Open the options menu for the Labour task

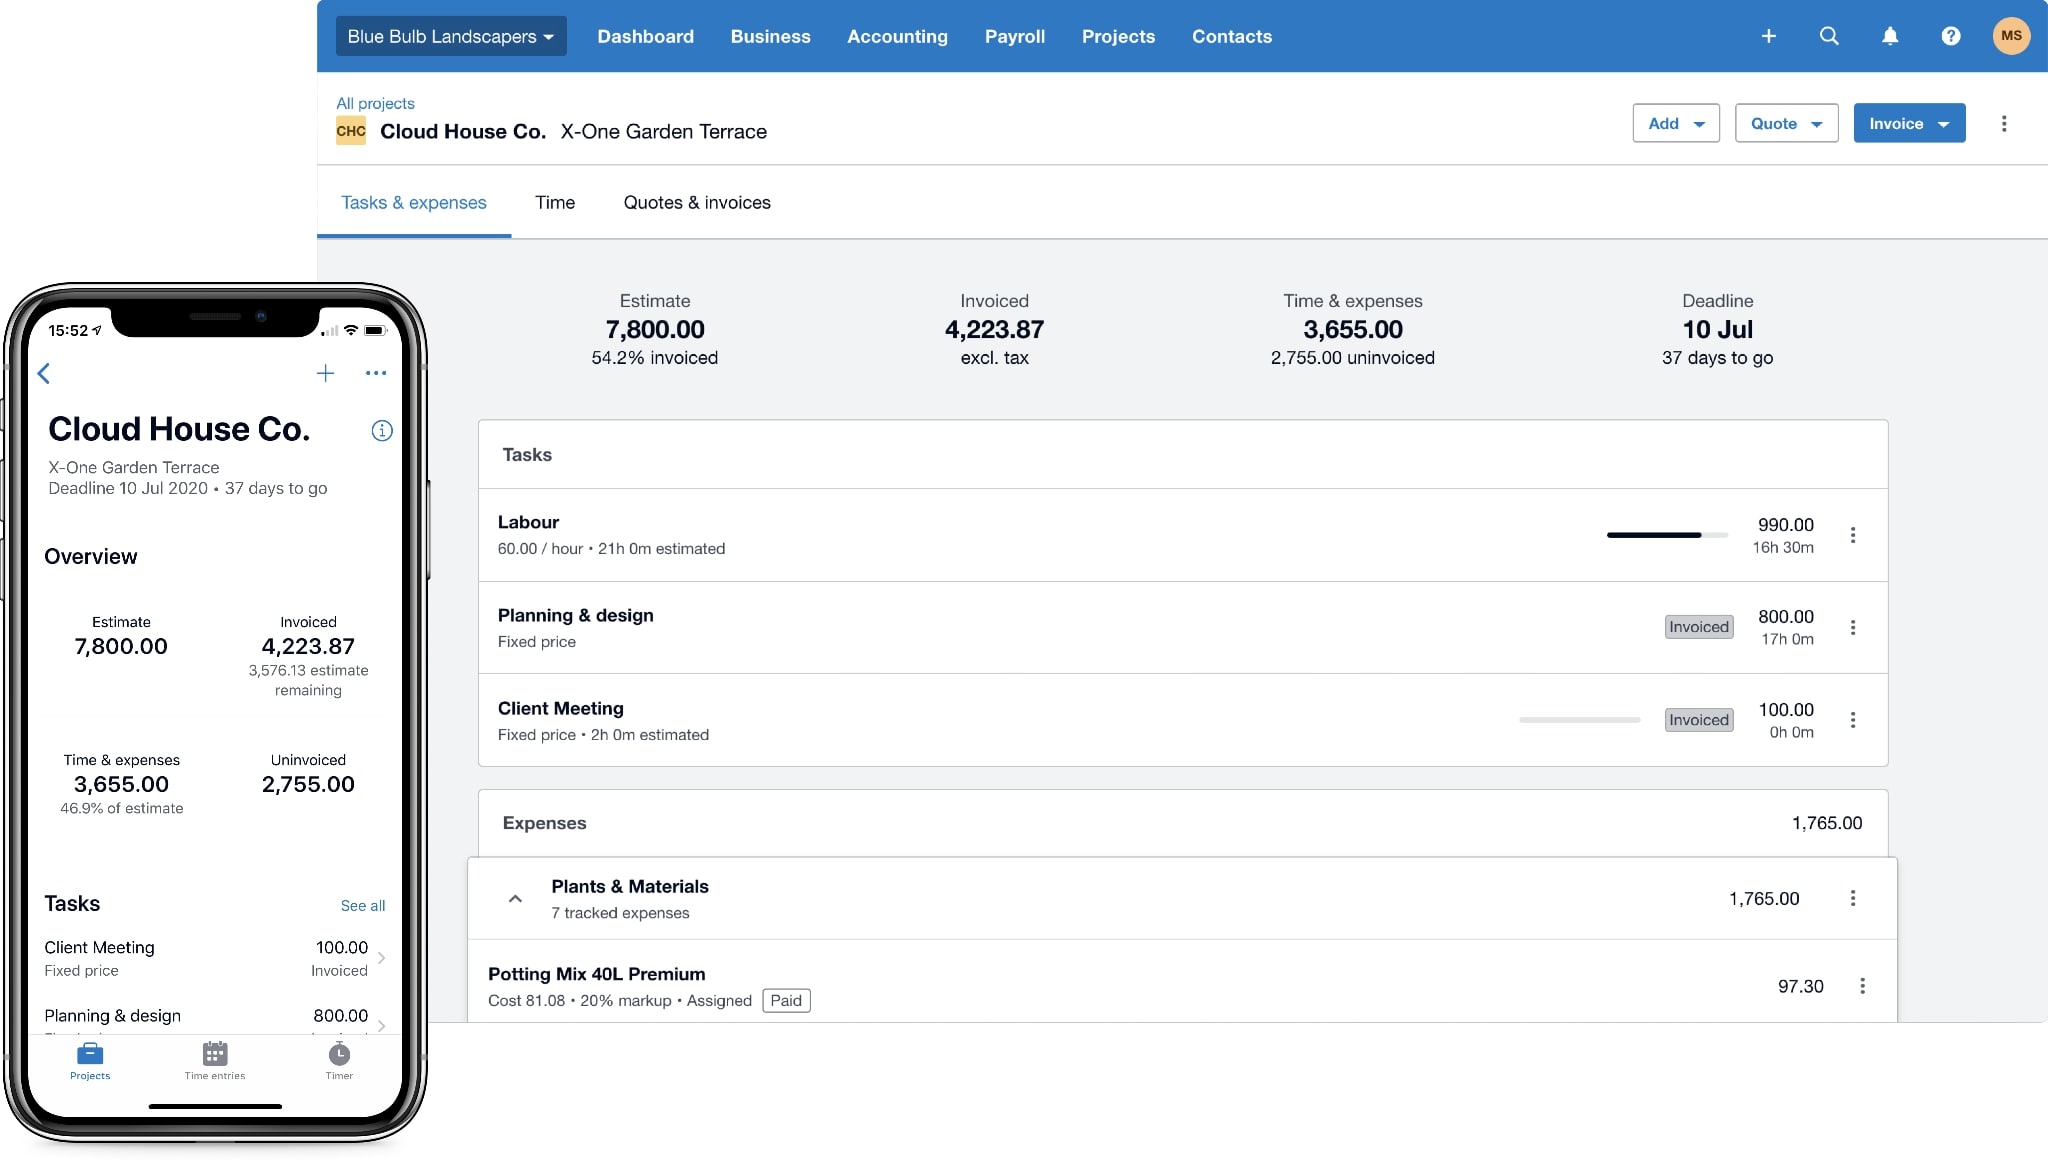(x=1854, y=536)
